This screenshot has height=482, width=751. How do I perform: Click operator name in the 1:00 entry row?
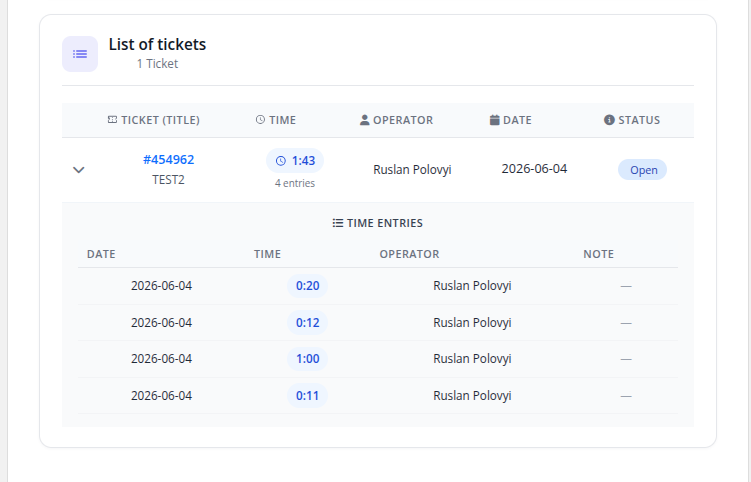pyautogui.click(x=472, y=359)
